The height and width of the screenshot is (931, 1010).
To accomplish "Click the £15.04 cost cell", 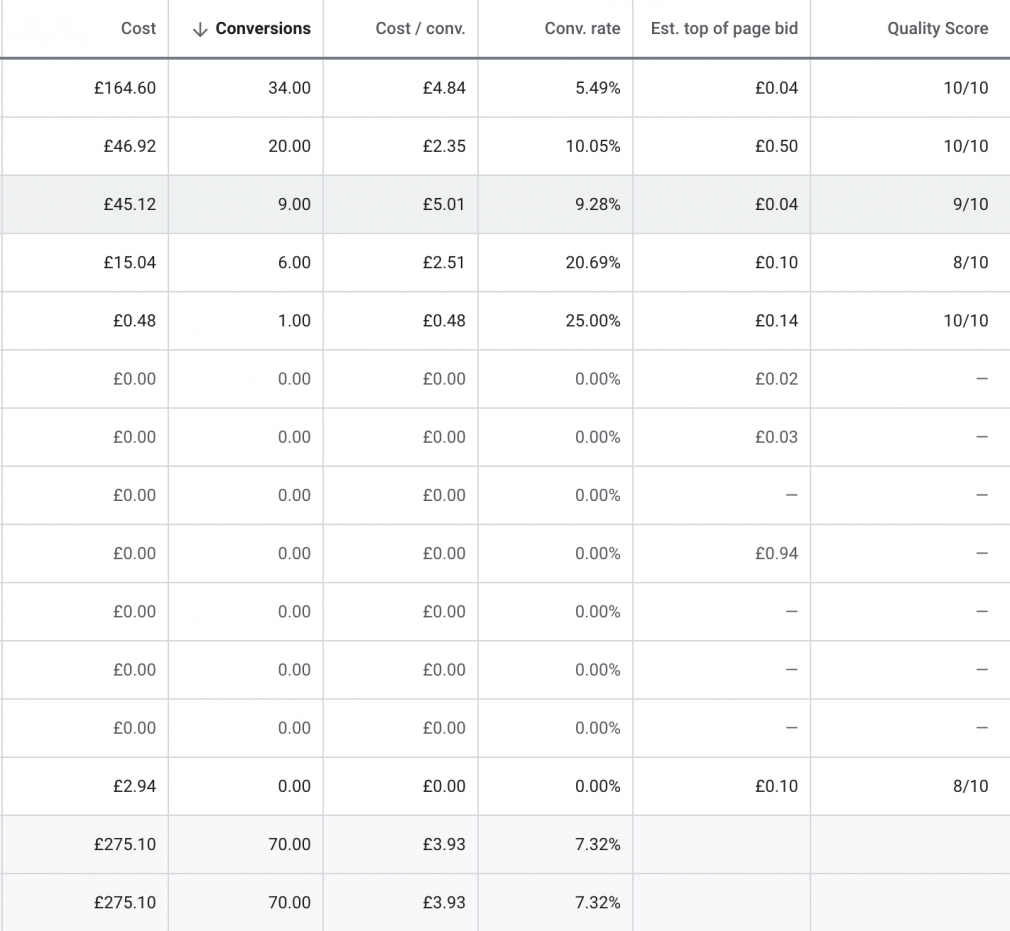I will (x=129, y=262).
